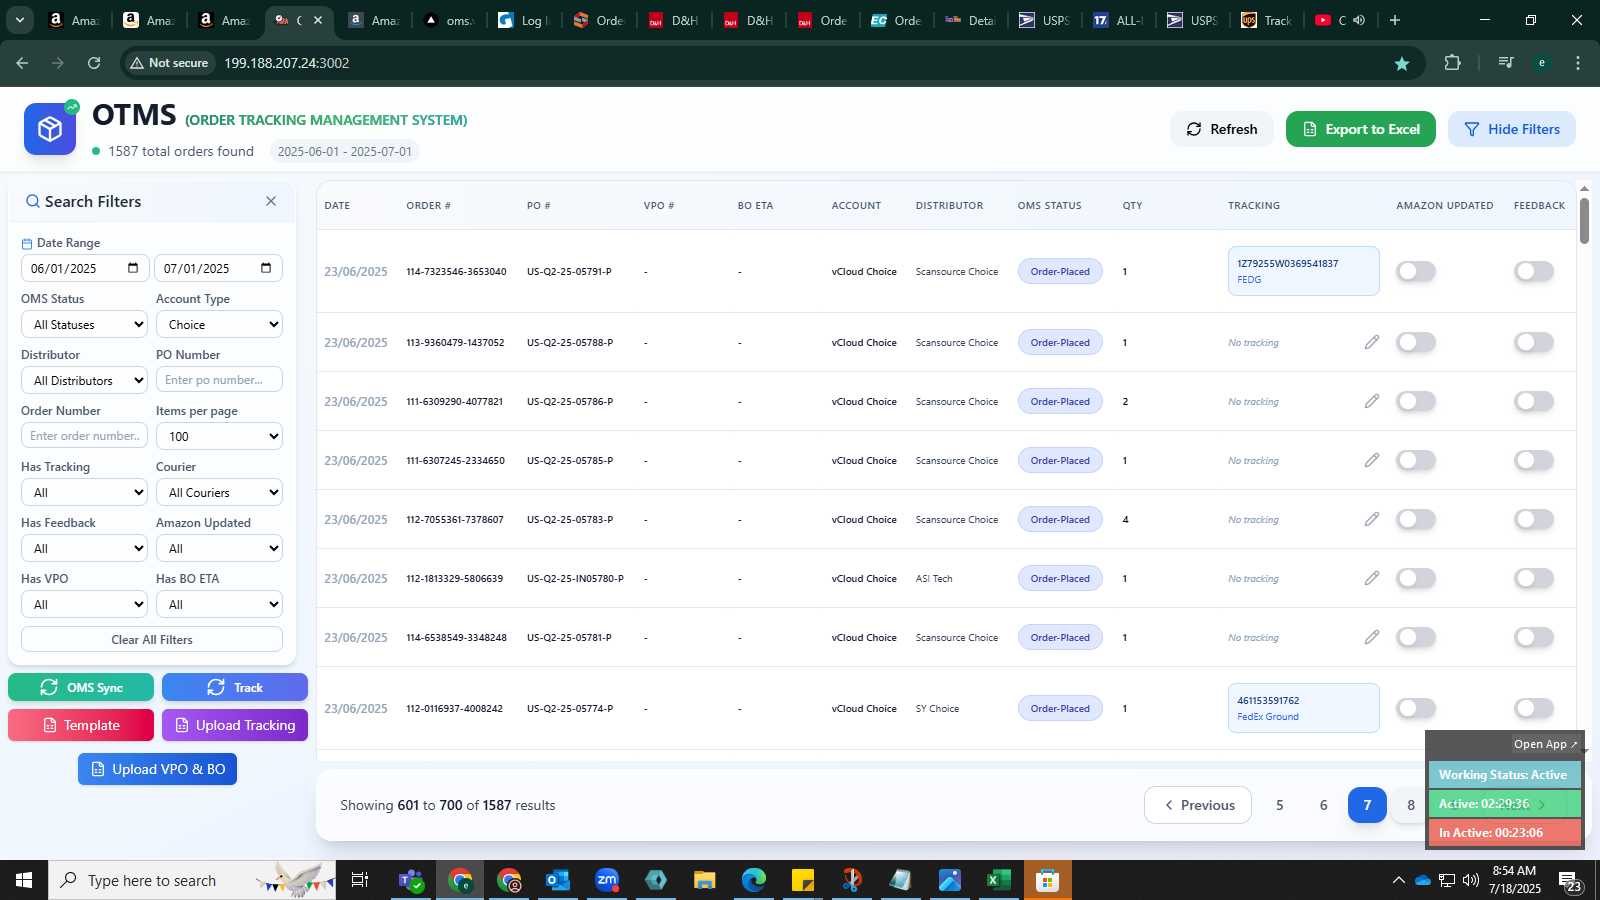Click Clear All Filters
Screen dimensions: 1600x900
tap(152, 639)
